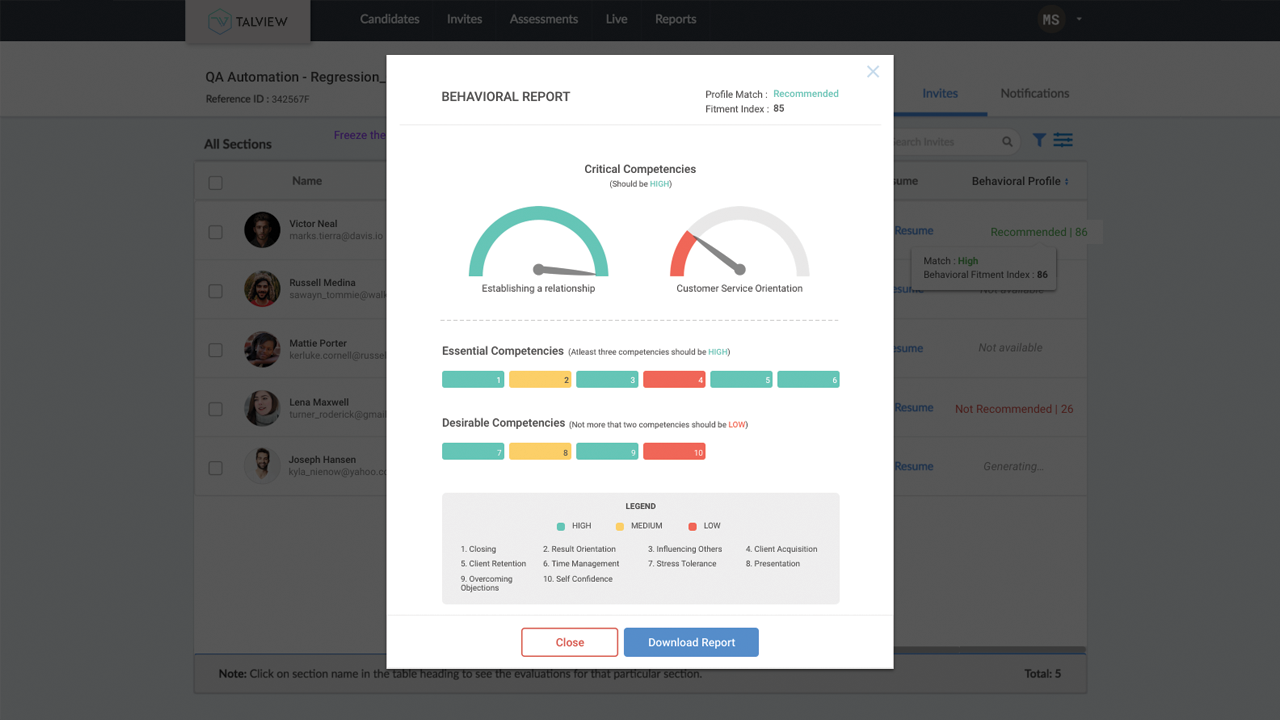The height and width of the screenshot is (720, 1280).
Task: Click Mattie Porter's profile photo
Action: click(x=262, y=349)
